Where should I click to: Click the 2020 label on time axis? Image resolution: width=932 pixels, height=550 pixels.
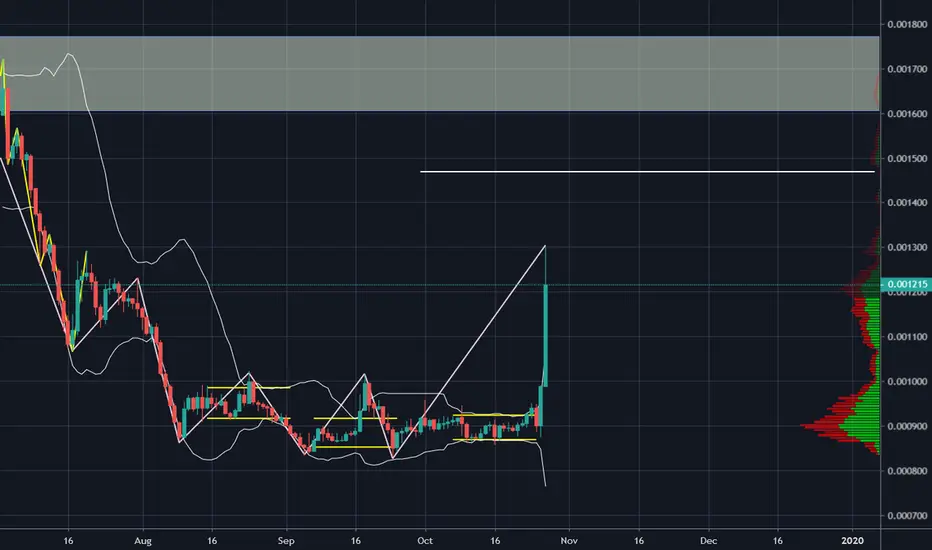click(x=852, y=541)
